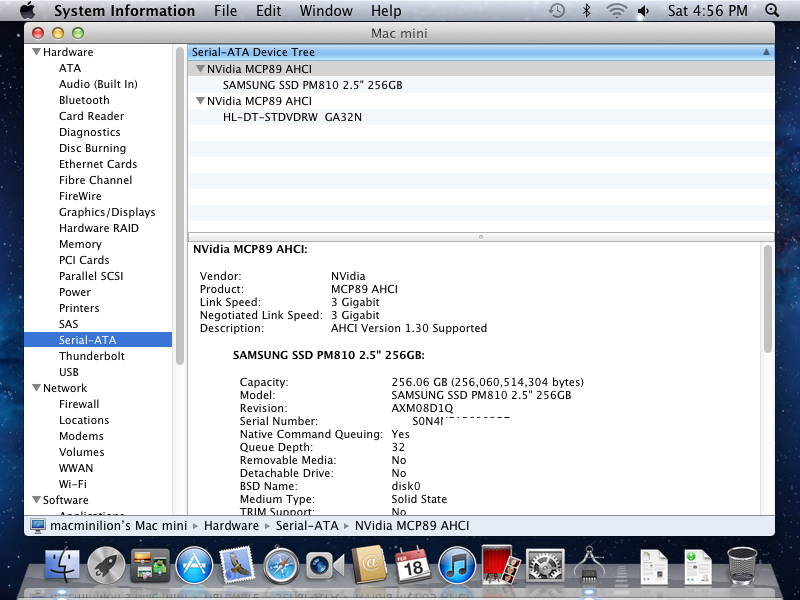Launch iTunes music note icon
800x600 pixels.
[457, 565]
